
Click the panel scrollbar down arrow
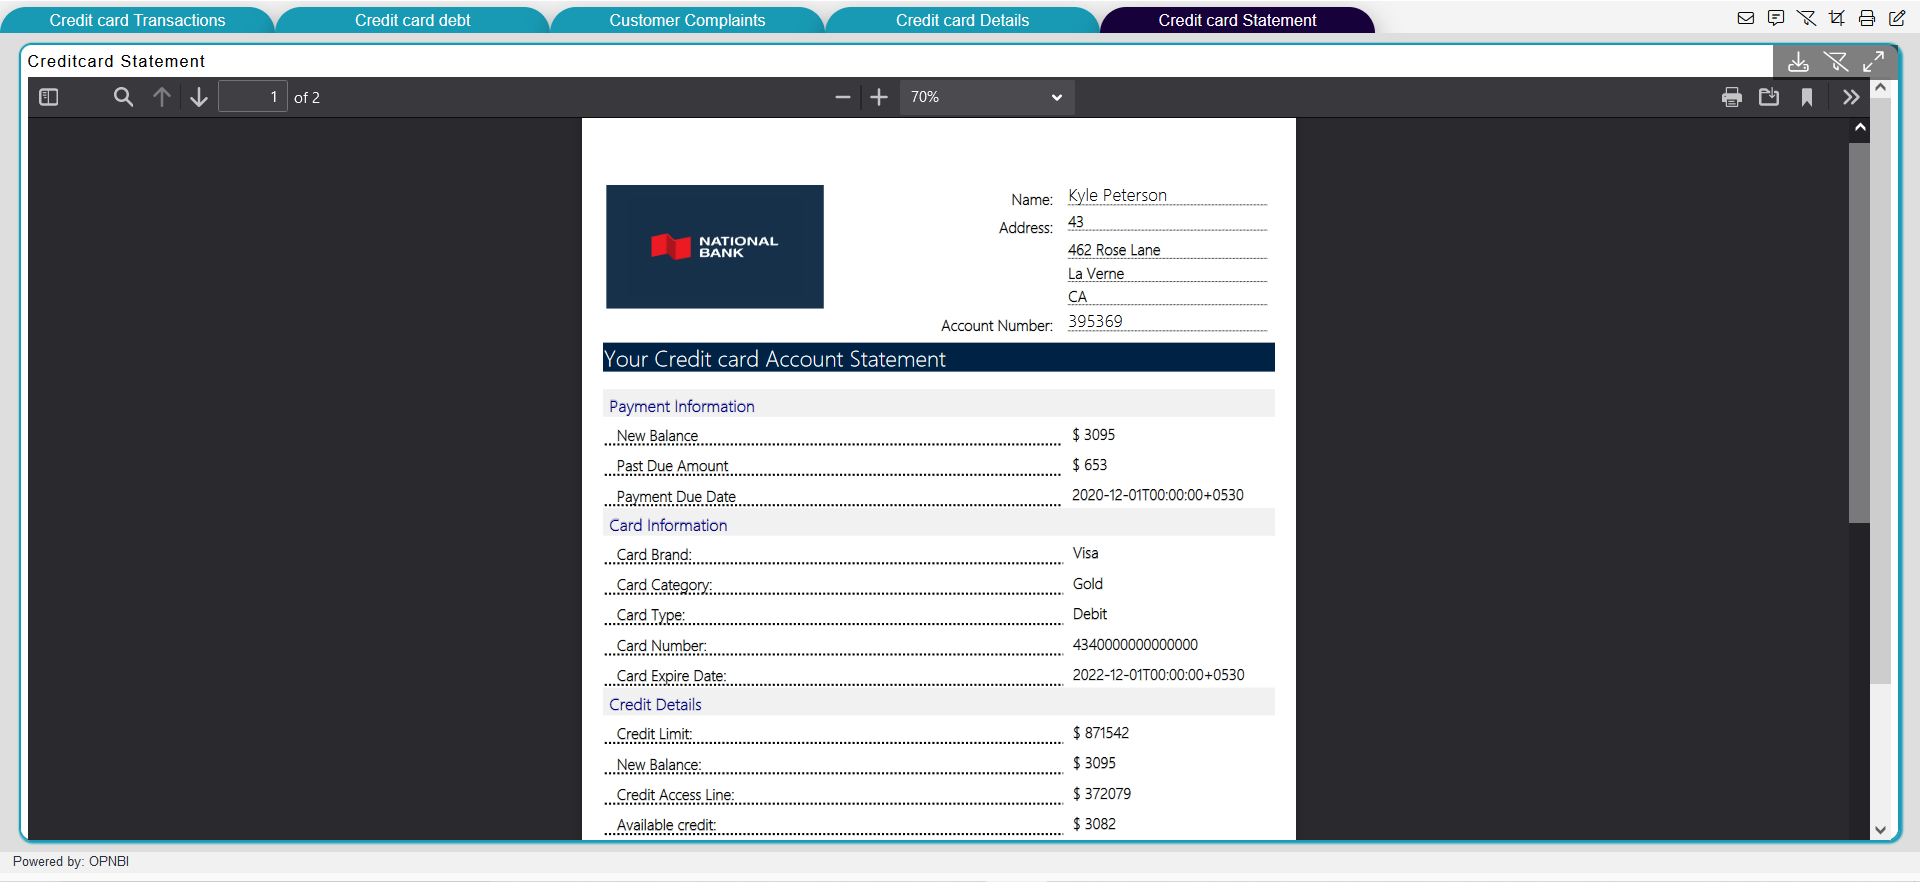click(1880, 830)
